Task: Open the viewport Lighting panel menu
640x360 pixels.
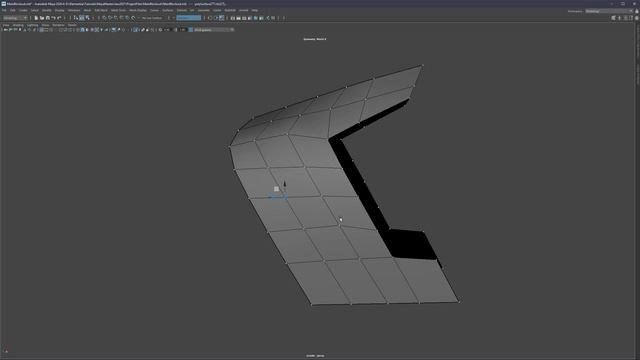Action: [x=32, y=25]
